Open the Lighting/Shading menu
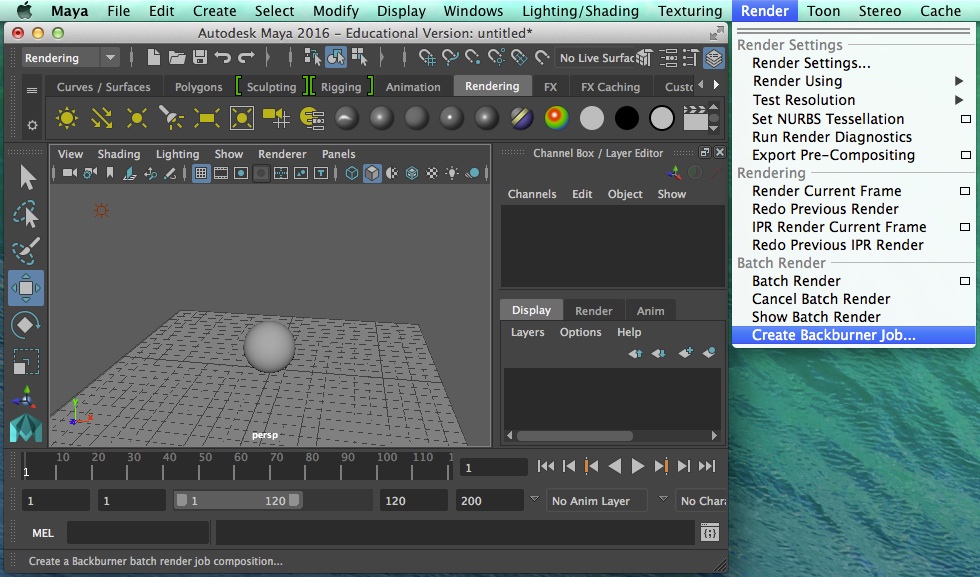This screenshot has height=577, width=980. pos(580,11)
